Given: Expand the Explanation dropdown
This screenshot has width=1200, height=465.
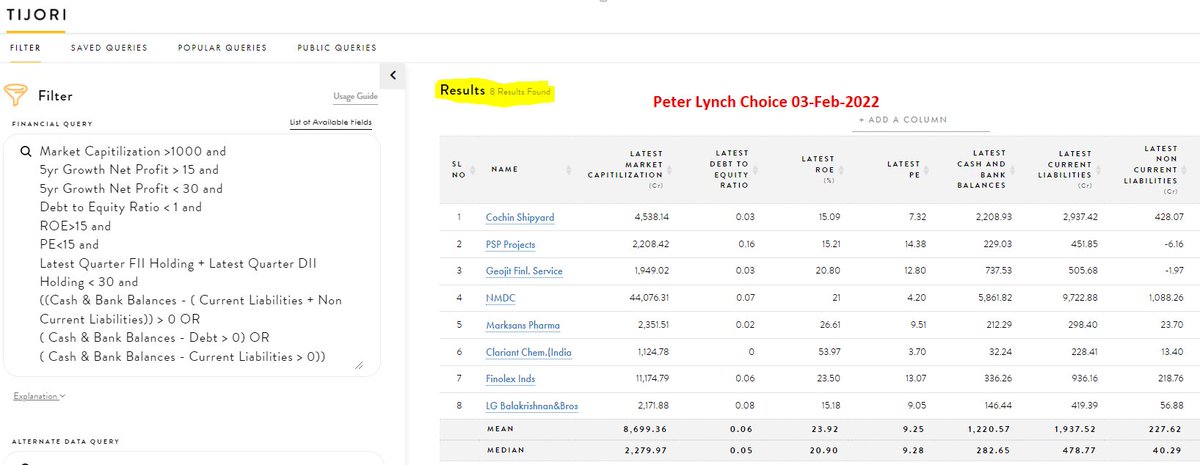Looking at the screenshot, I should pyautogui.click(x=40, y=396).
